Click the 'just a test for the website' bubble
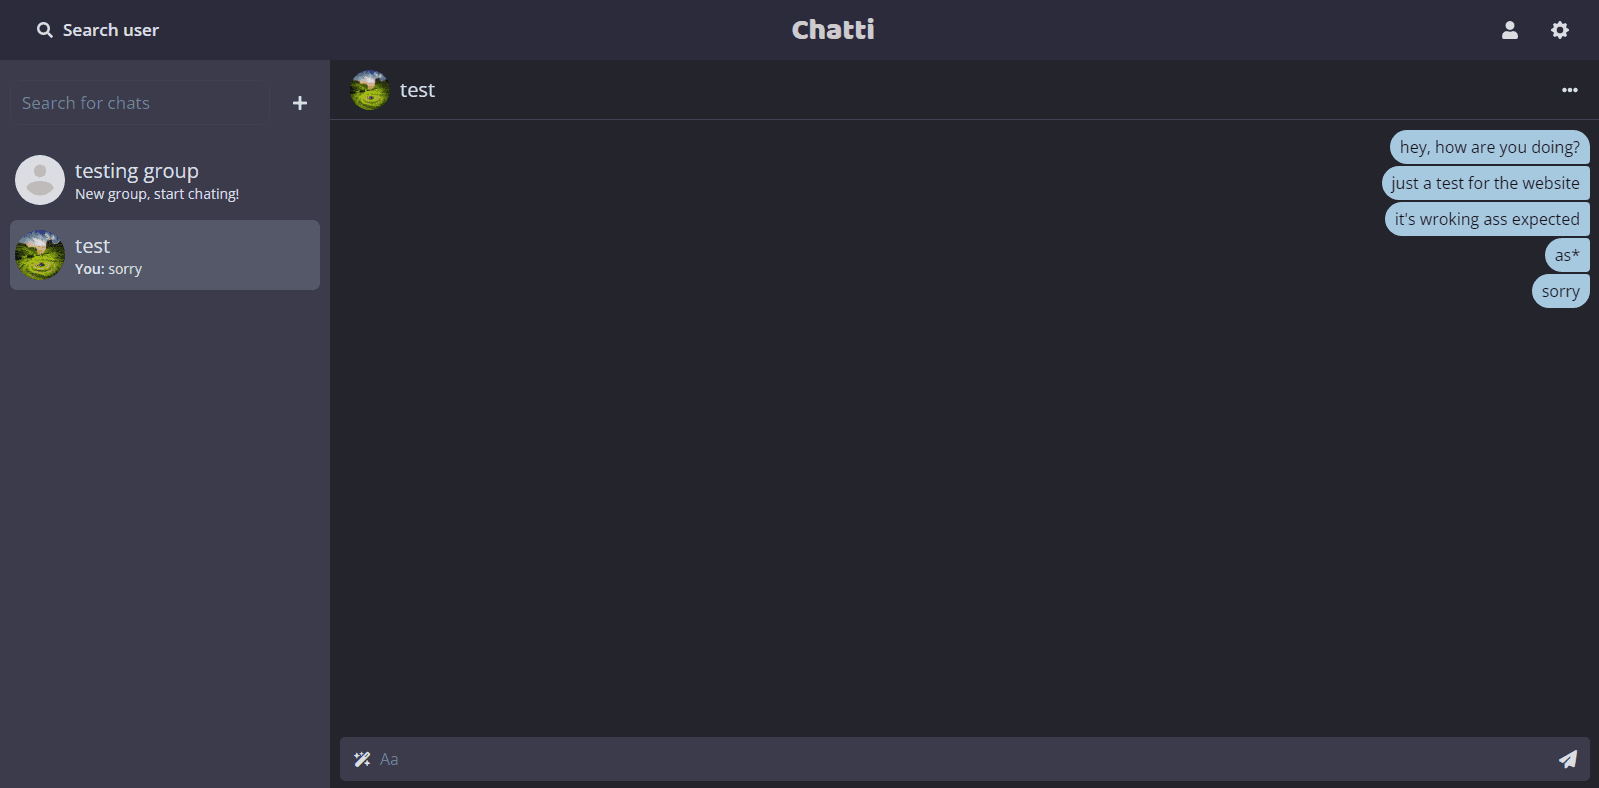Image resolution: width=1599 pixels, height=788 pixels. coord(1485,183)
